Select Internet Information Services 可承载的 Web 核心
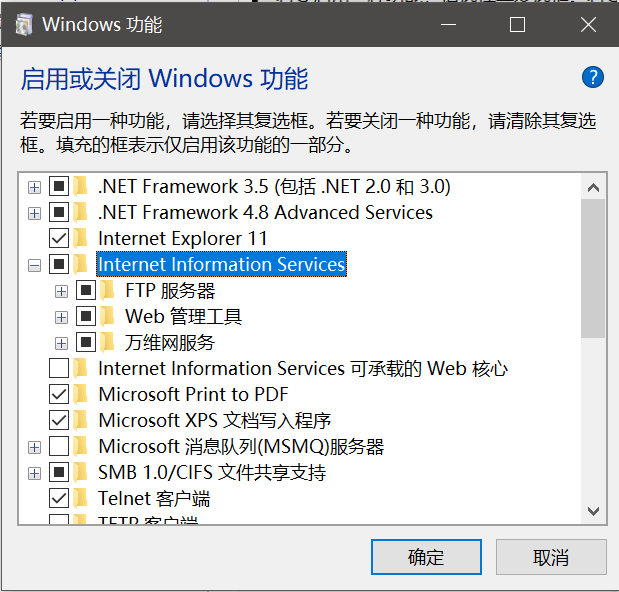 tap(302, 369)
